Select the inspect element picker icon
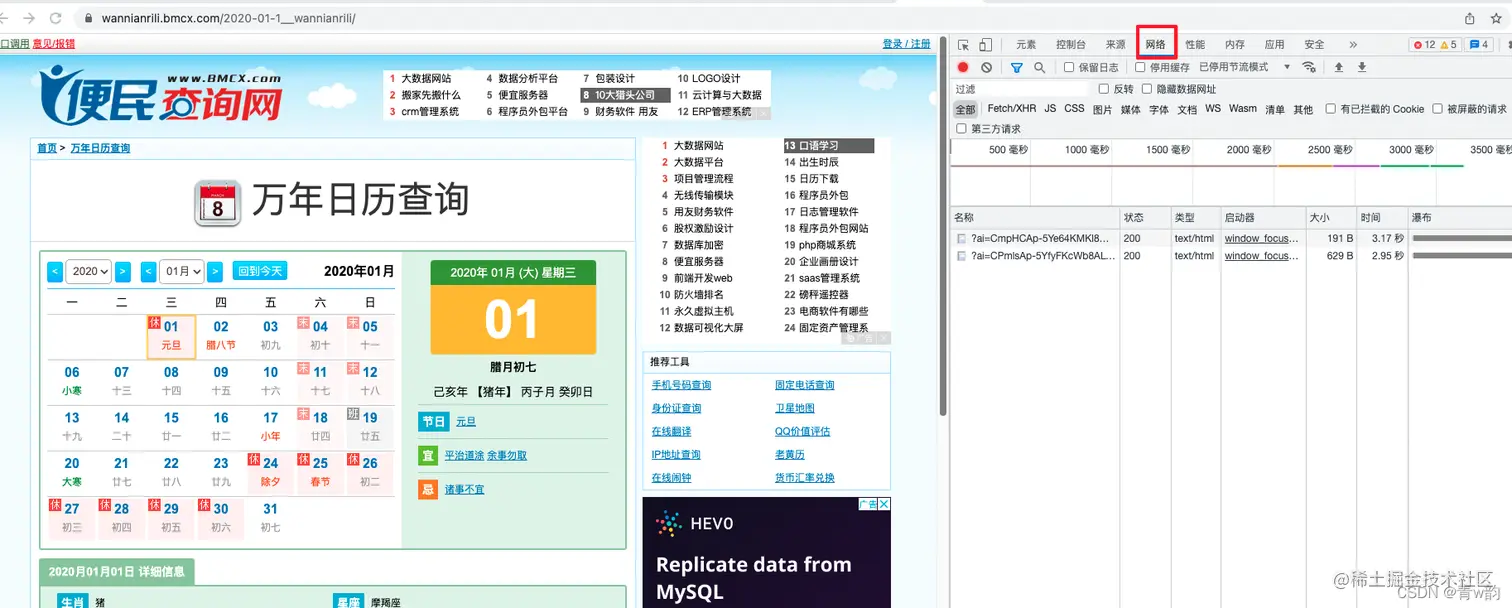1512x608 pixels. click(x=965, y=44)
